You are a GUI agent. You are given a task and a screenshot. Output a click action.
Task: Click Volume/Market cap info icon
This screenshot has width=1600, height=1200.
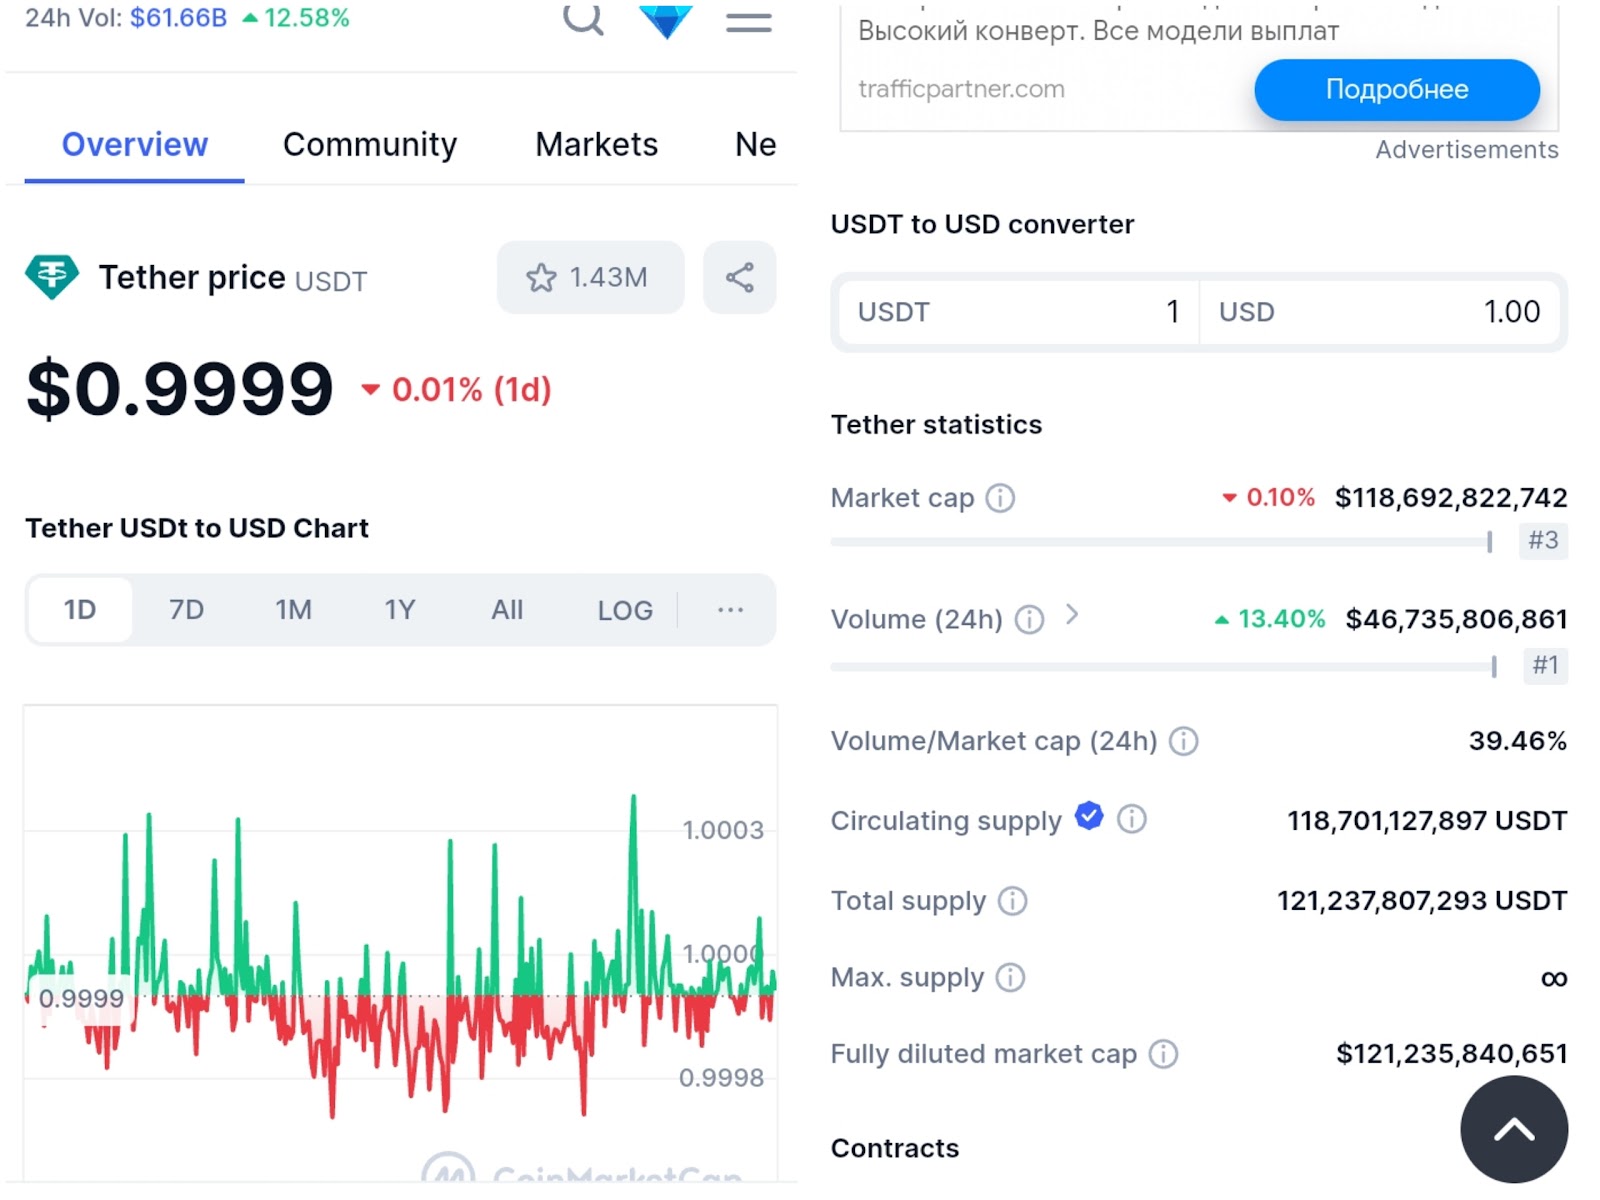click(x=1183, y=741)
